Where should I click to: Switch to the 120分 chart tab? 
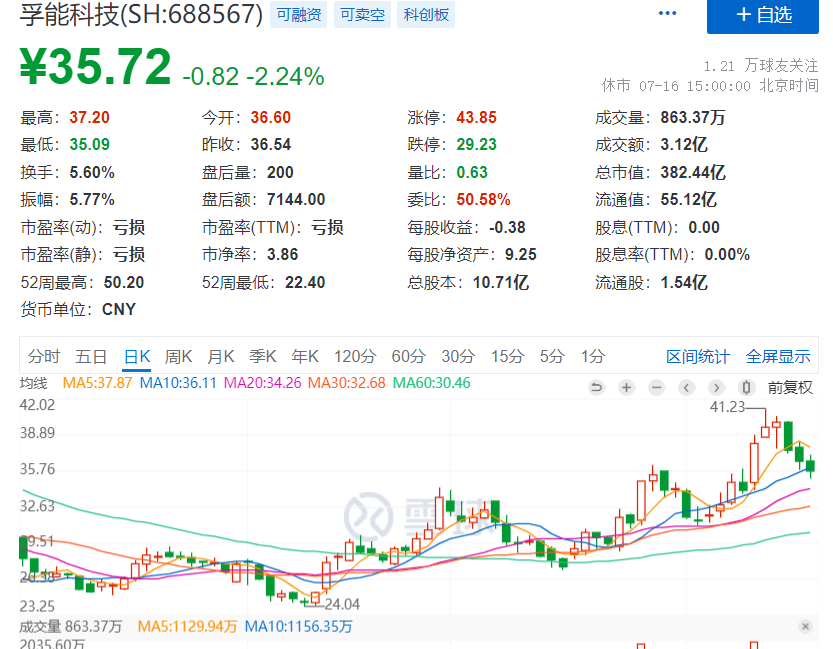tap(355, 356)
